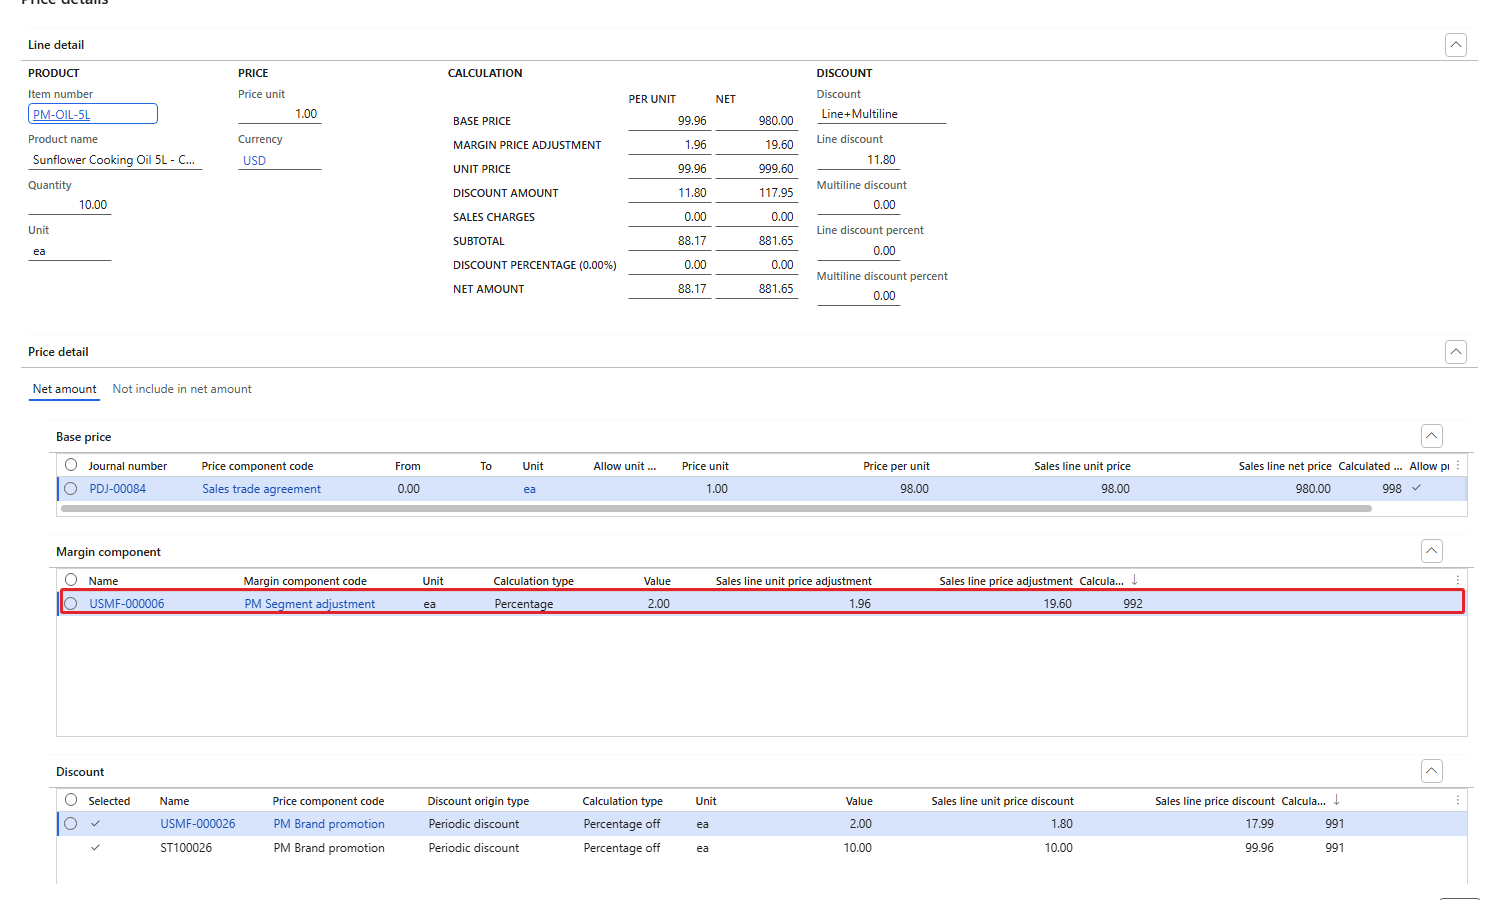Toggle select-all circle in Base price grid header
The height and width of the screenshot is (900, 1495).
coord(71,465)
